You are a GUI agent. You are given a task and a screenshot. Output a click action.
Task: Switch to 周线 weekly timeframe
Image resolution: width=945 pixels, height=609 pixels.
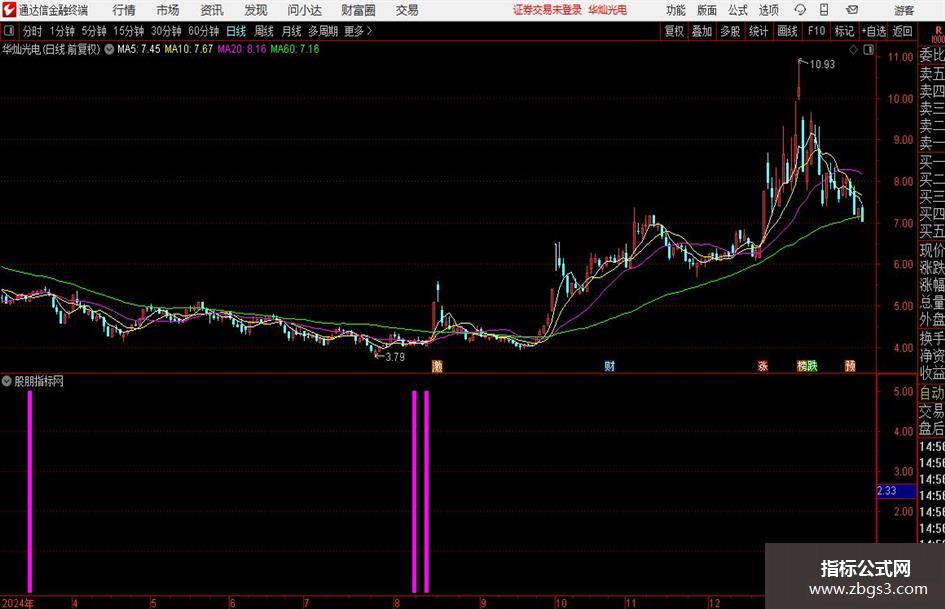click(x=263, y=31)
